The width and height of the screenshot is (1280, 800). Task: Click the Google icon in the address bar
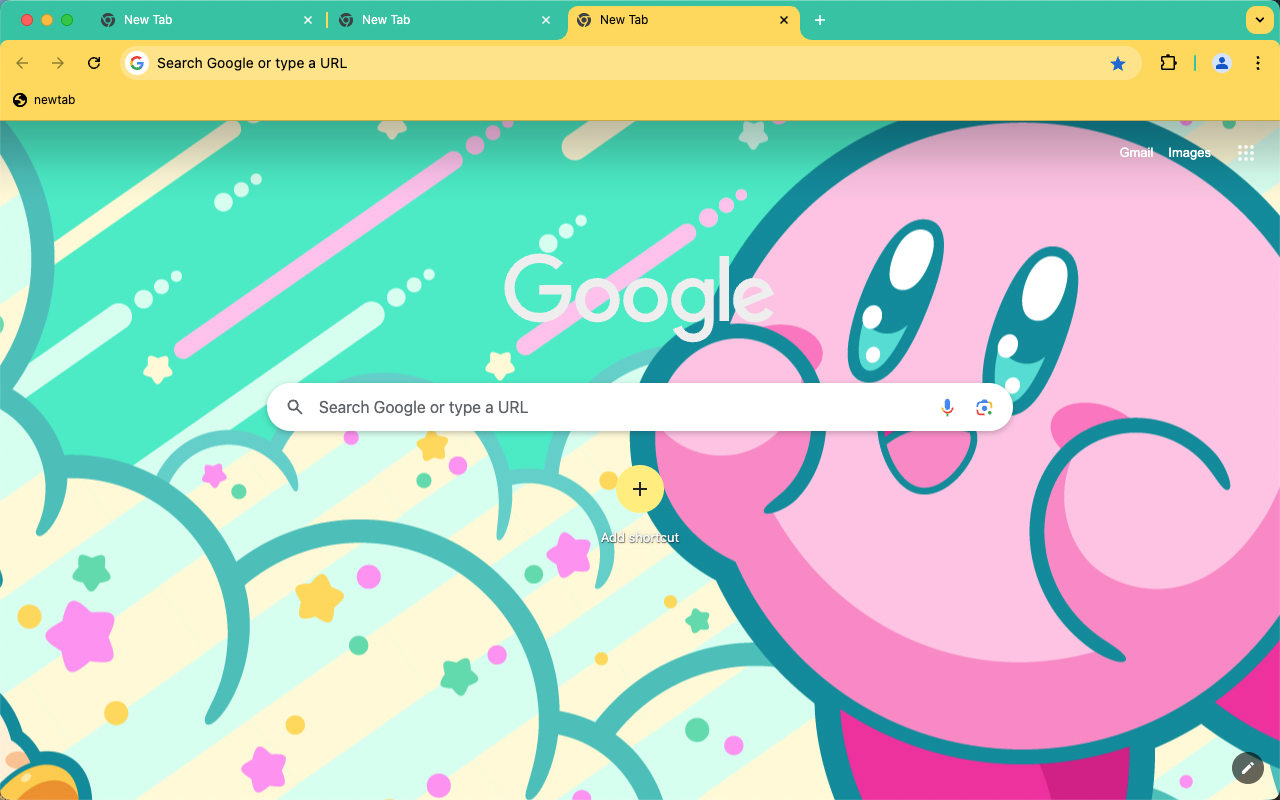click(x=137, y=63)
